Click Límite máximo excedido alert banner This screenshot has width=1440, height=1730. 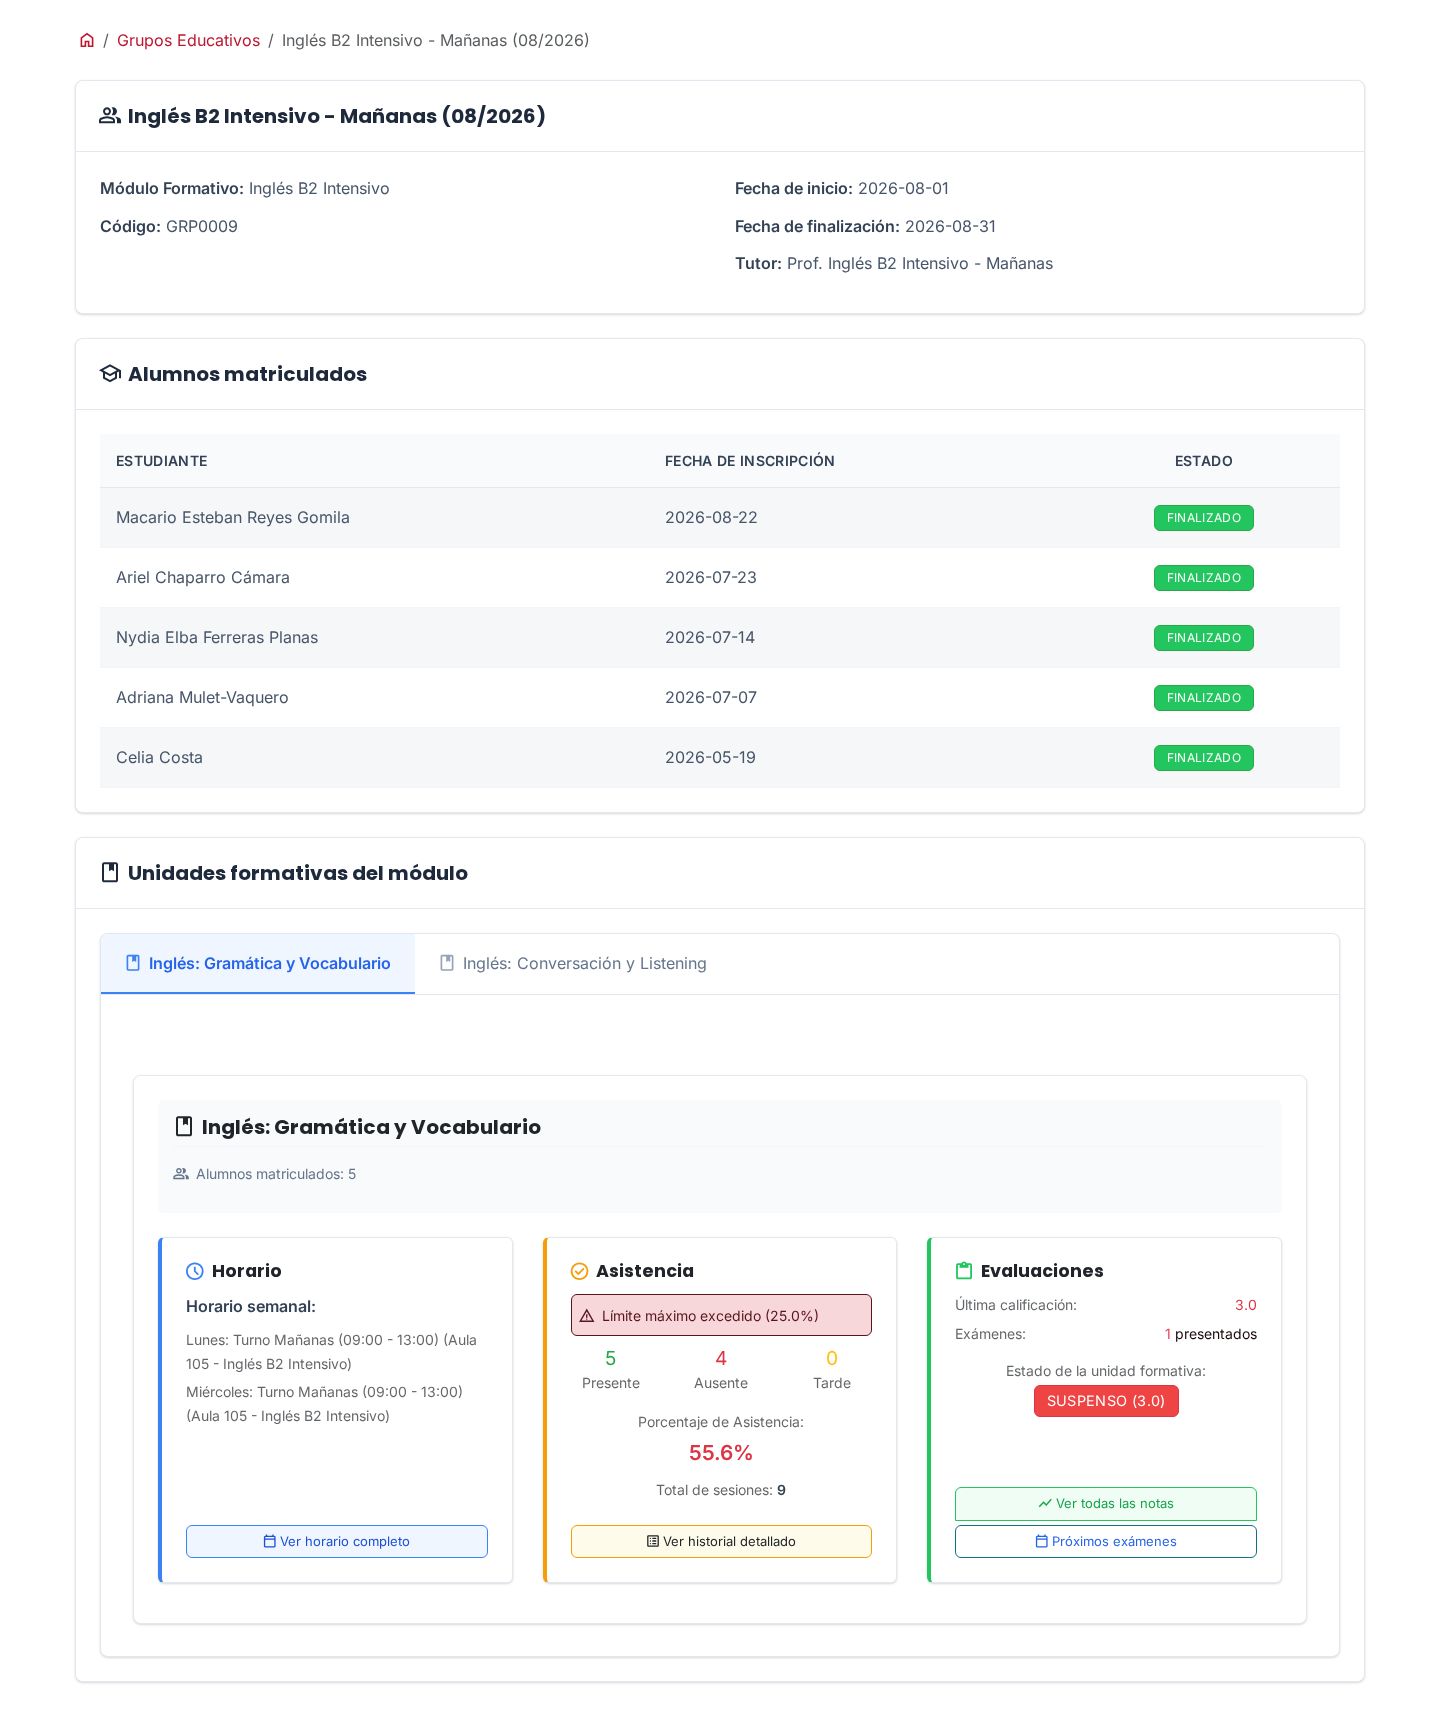coord(721,1315)
